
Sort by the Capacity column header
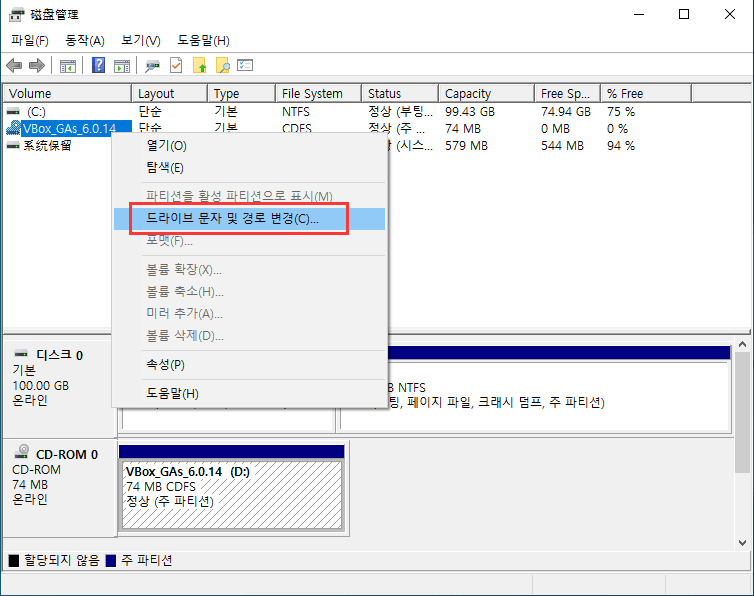click(x=487, y=93)
